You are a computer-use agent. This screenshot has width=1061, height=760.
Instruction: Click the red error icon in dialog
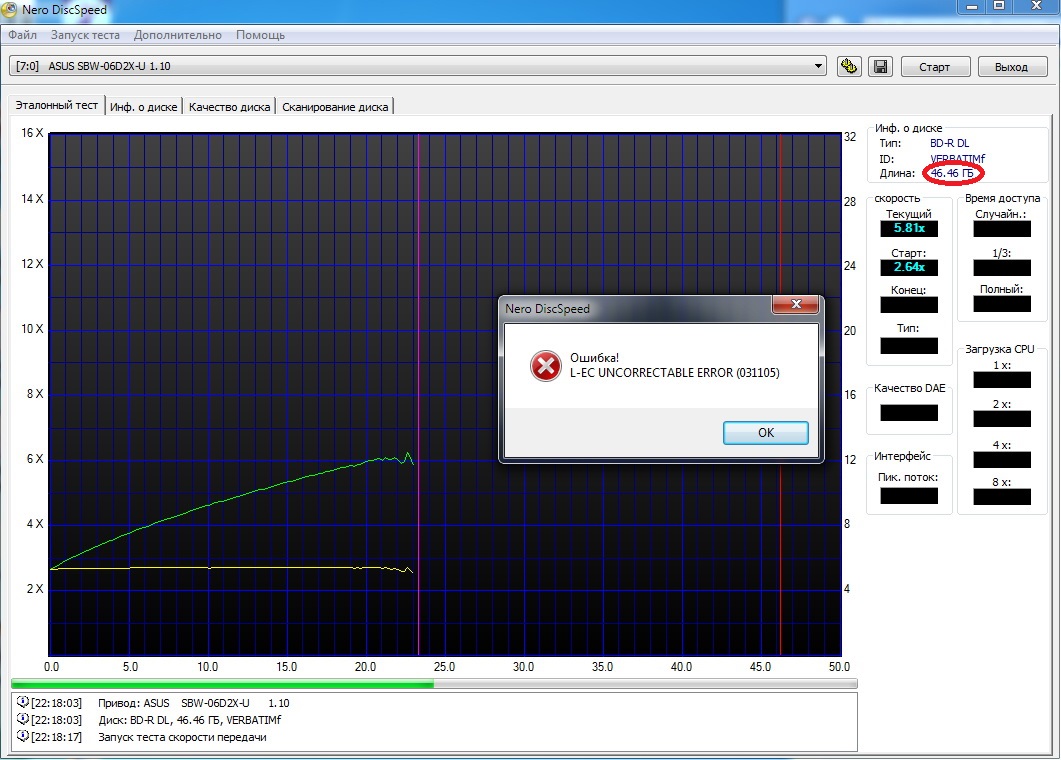[545, 366]
